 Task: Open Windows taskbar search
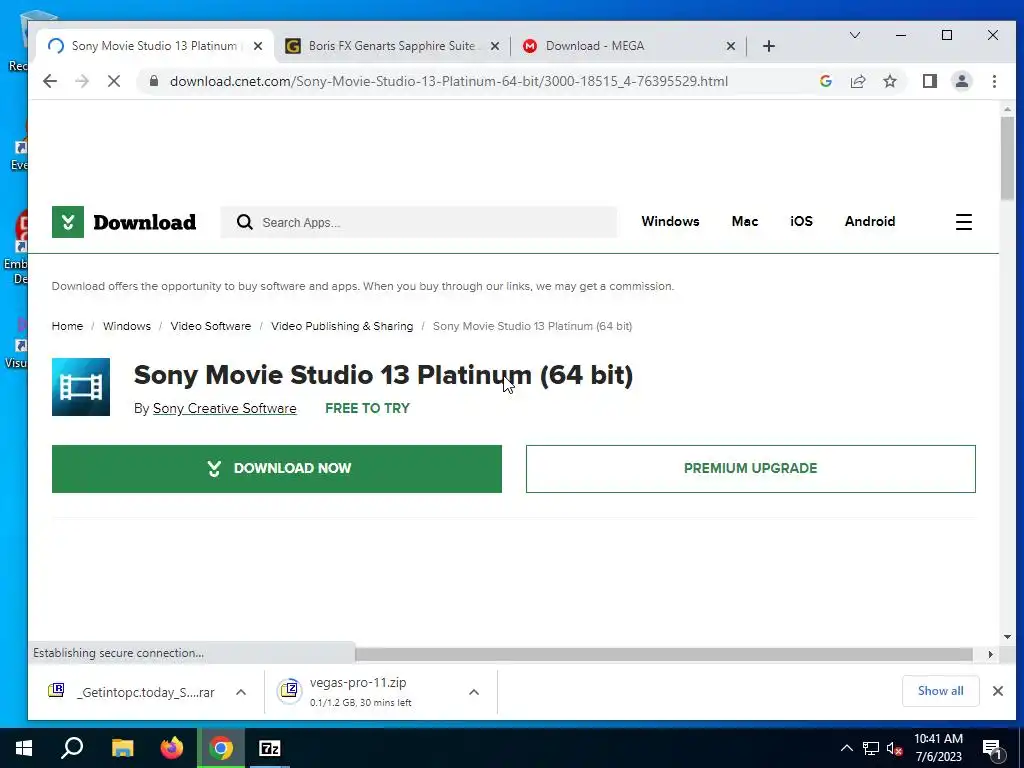tap(72, 748)
